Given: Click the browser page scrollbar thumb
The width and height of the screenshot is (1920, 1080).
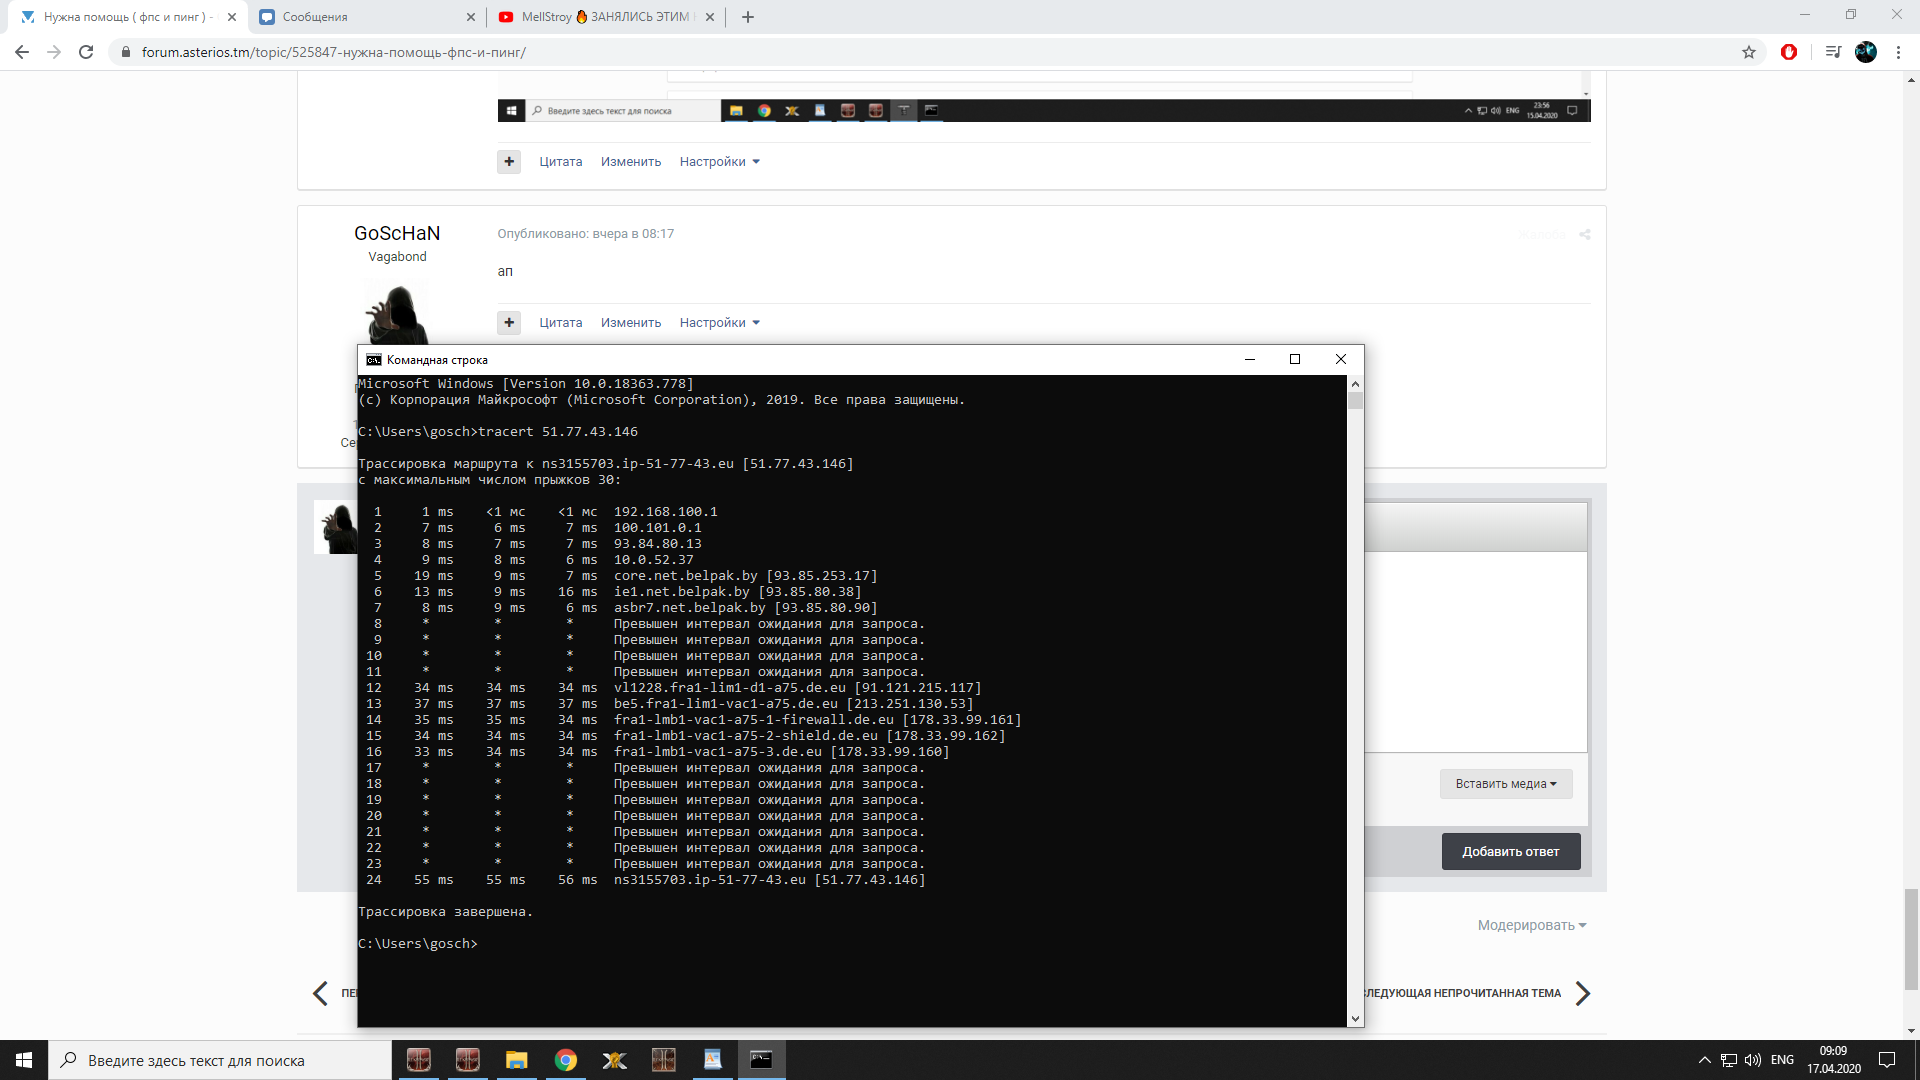Looking at the screenshot, I should pyautogui.click(x=1911, y=939).
